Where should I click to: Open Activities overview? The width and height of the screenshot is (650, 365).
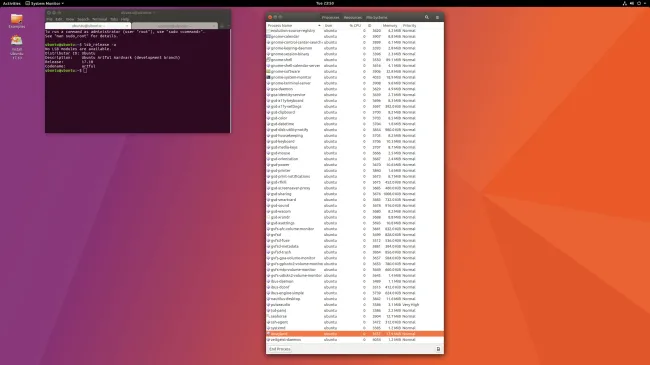[x=12, y=3]
